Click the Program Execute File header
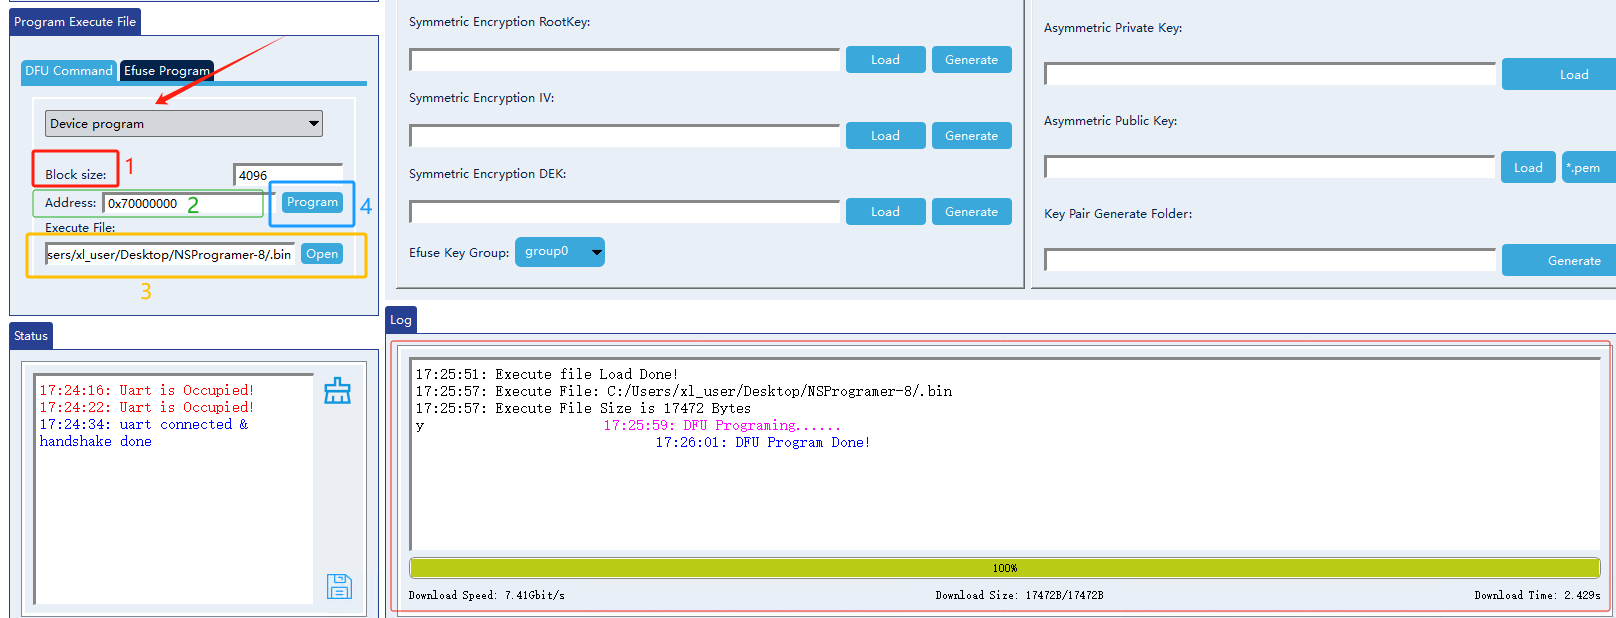This screenshot has width=1616, height=618. (x=75, y=22)
